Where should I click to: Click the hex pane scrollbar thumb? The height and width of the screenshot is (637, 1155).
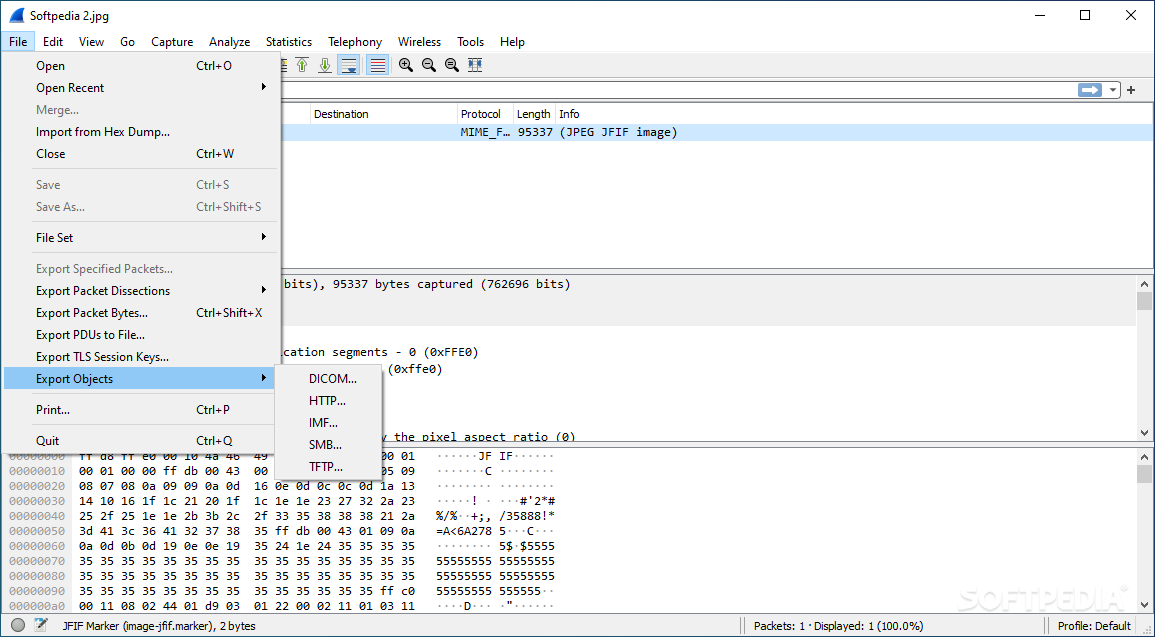[x=1144, y=474]
